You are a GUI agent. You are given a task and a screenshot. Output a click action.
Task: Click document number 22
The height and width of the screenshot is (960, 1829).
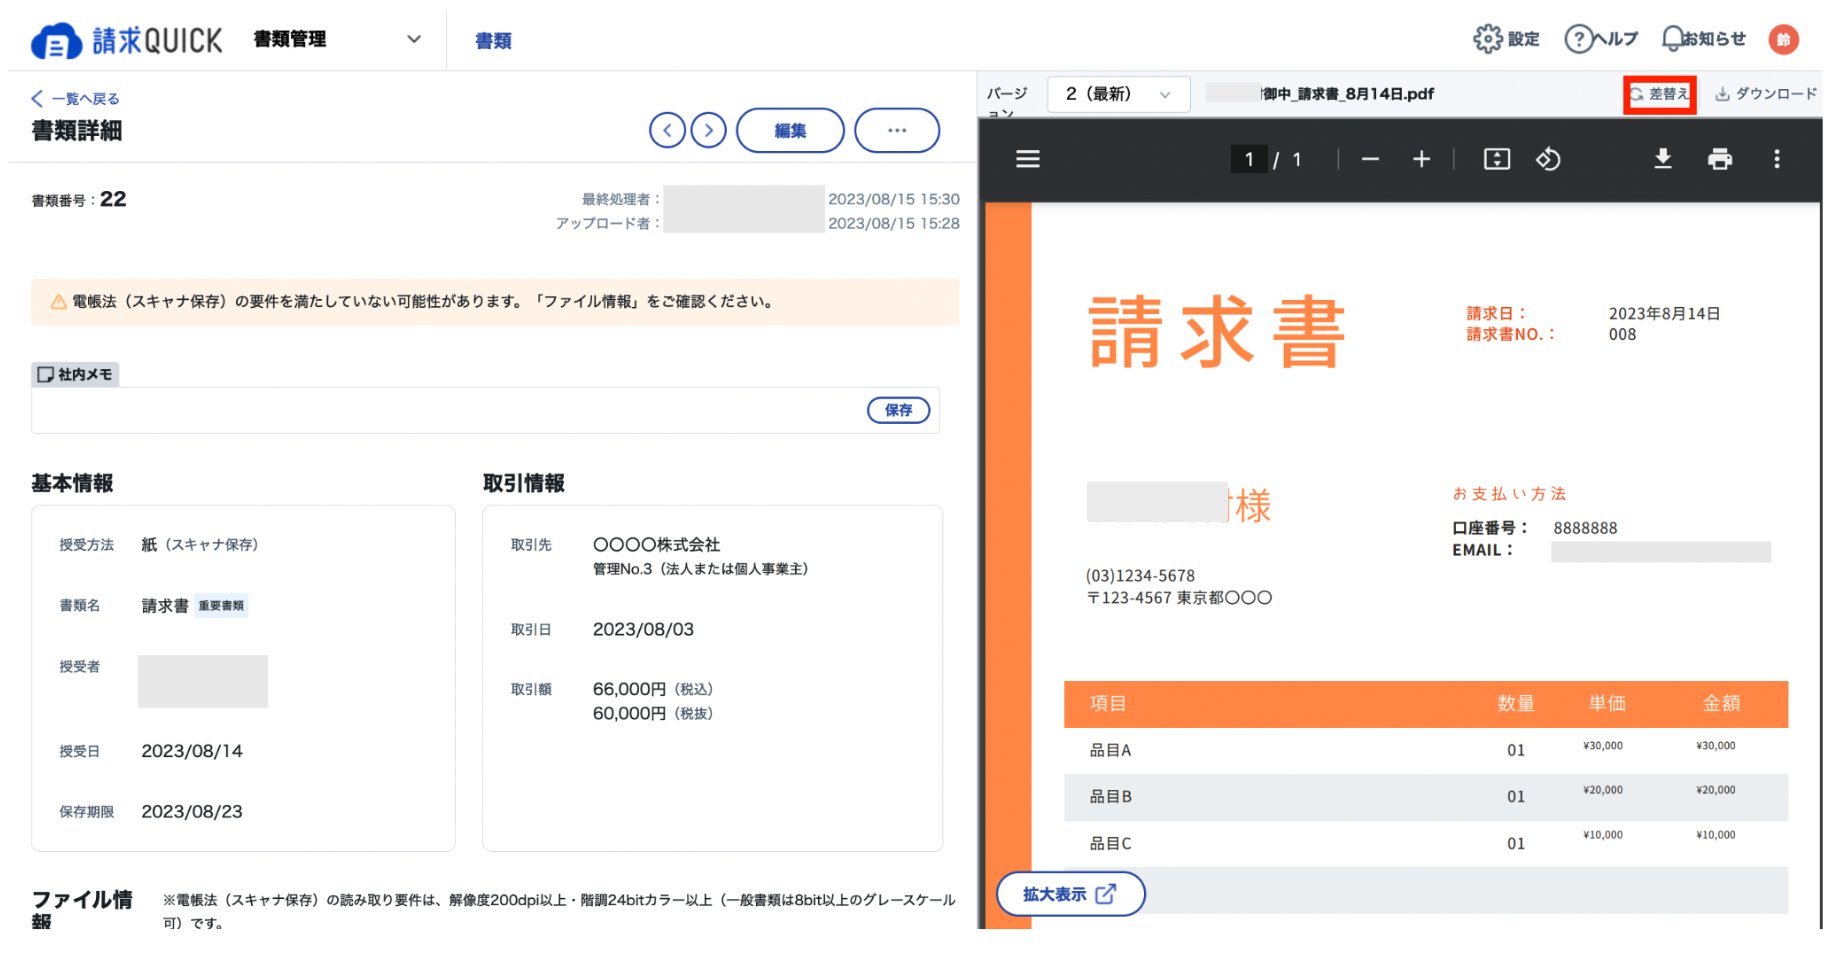(x=113, y=199)
